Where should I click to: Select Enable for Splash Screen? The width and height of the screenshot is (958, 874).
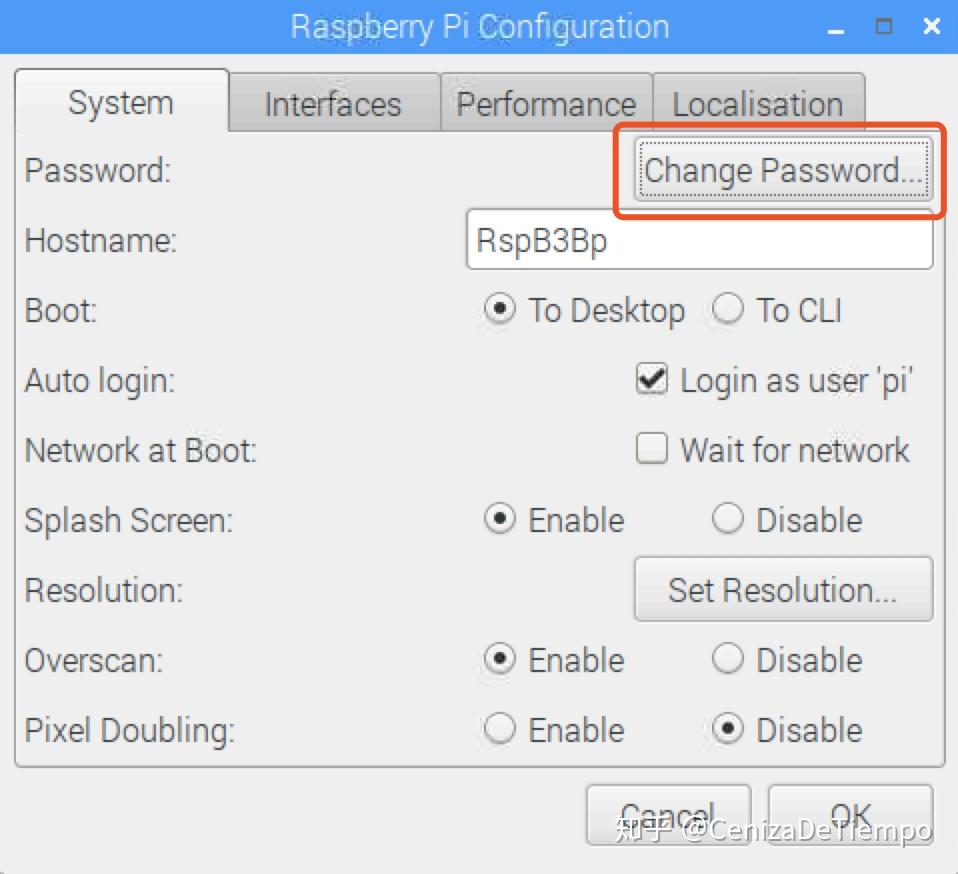tap(500, 520)
